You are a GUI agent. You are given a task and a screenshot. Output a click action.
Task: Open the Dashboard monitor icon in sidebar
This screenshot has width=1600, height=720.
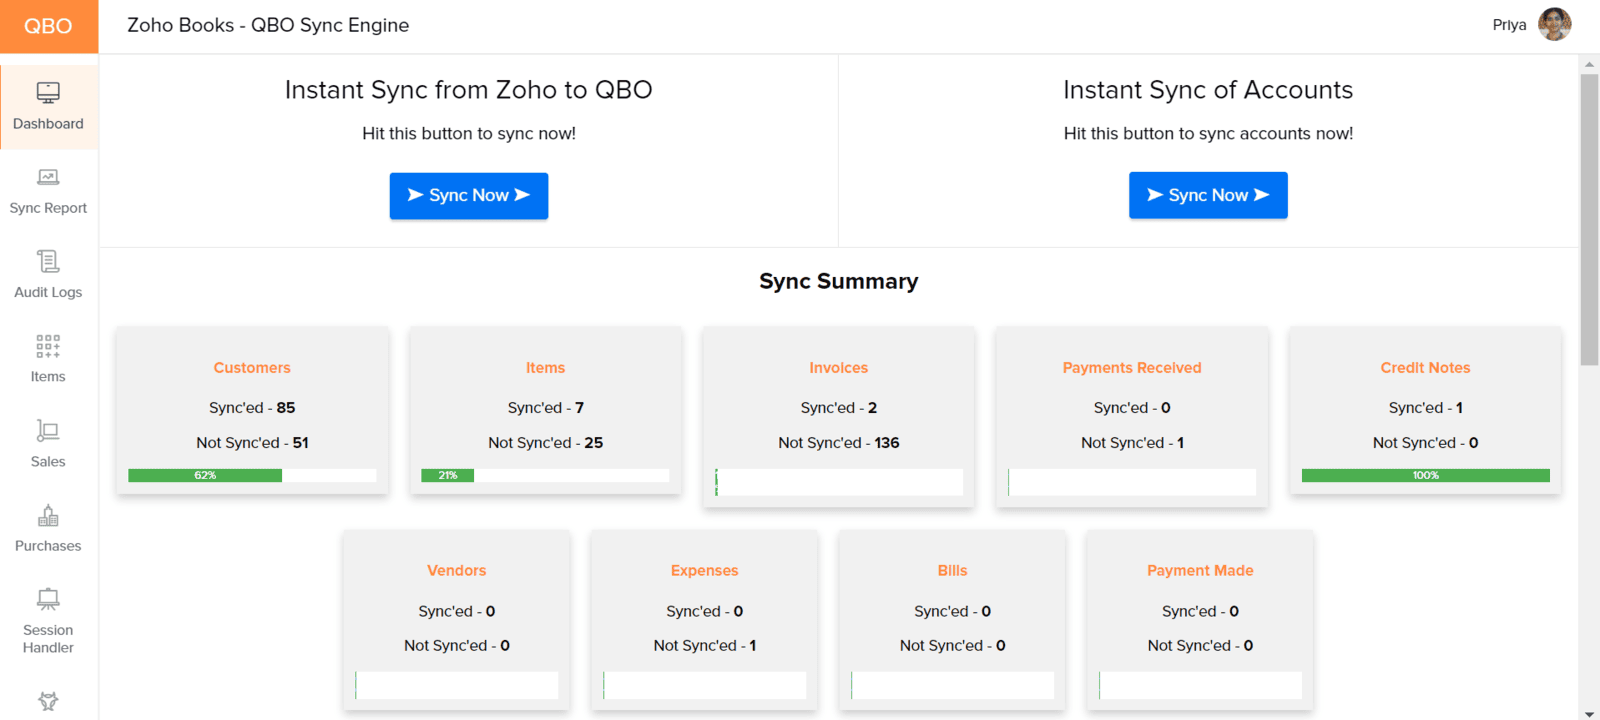(x=48, y=92)
